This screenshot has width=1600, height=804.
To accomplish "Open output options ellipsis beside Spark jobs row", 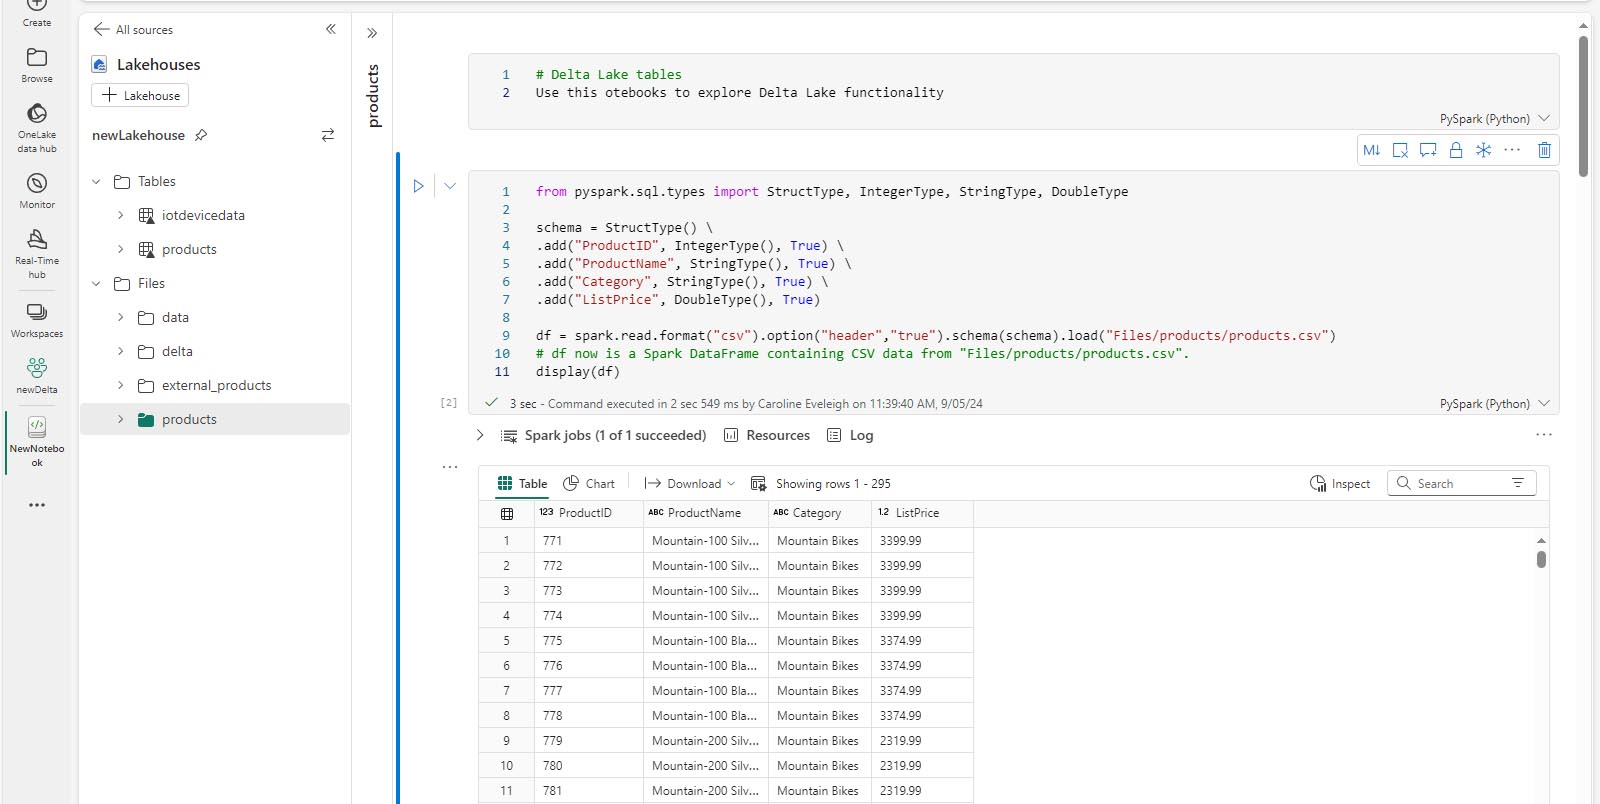I will 1544,435.
